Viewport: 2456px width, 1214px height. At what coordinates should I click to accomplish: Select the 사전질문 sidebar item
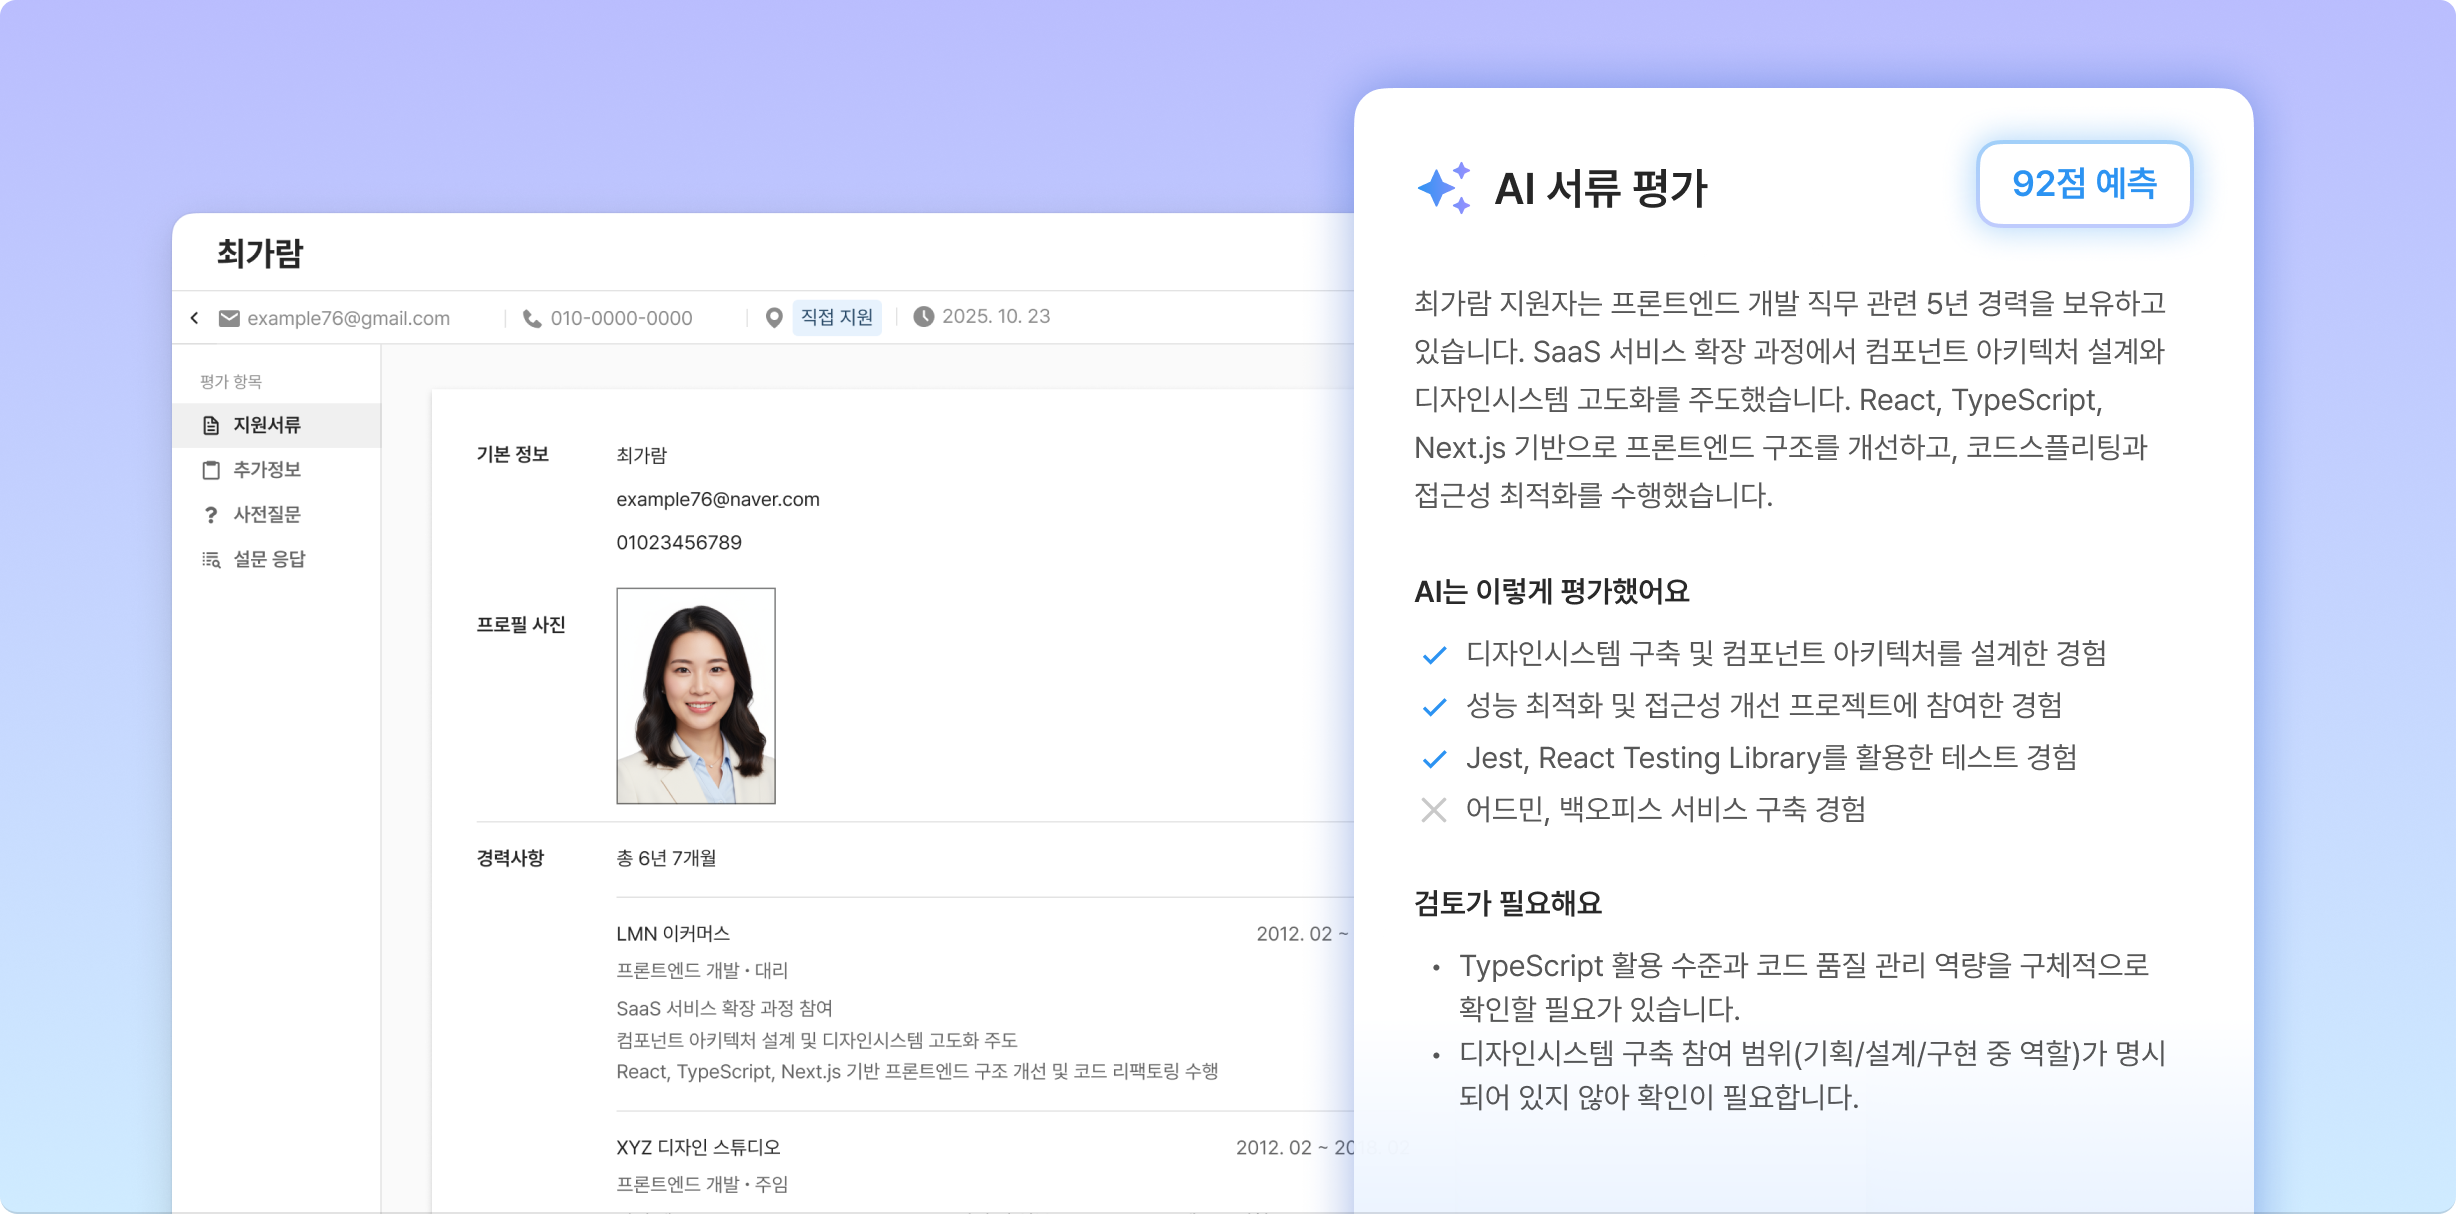click(266, 515)
